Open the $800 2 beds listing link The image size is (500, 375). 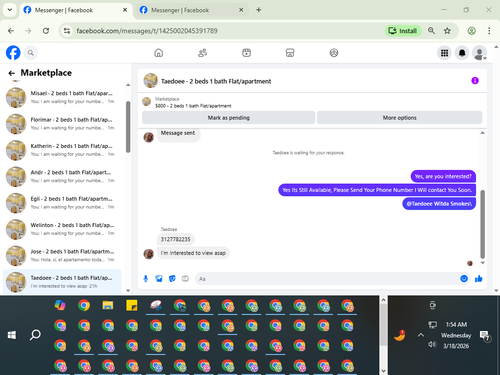point(193,106)
